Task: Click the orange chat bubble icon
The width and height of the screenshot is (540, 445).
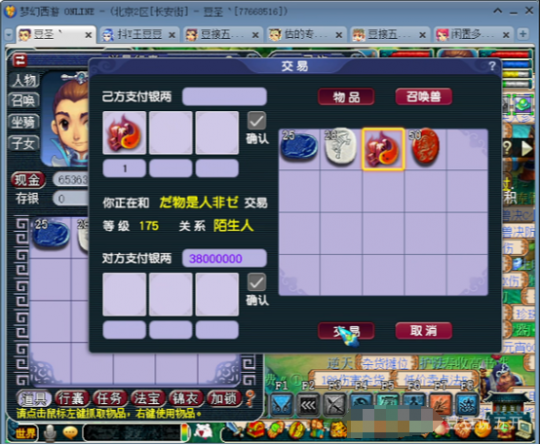Action: [x=71, y=433]
